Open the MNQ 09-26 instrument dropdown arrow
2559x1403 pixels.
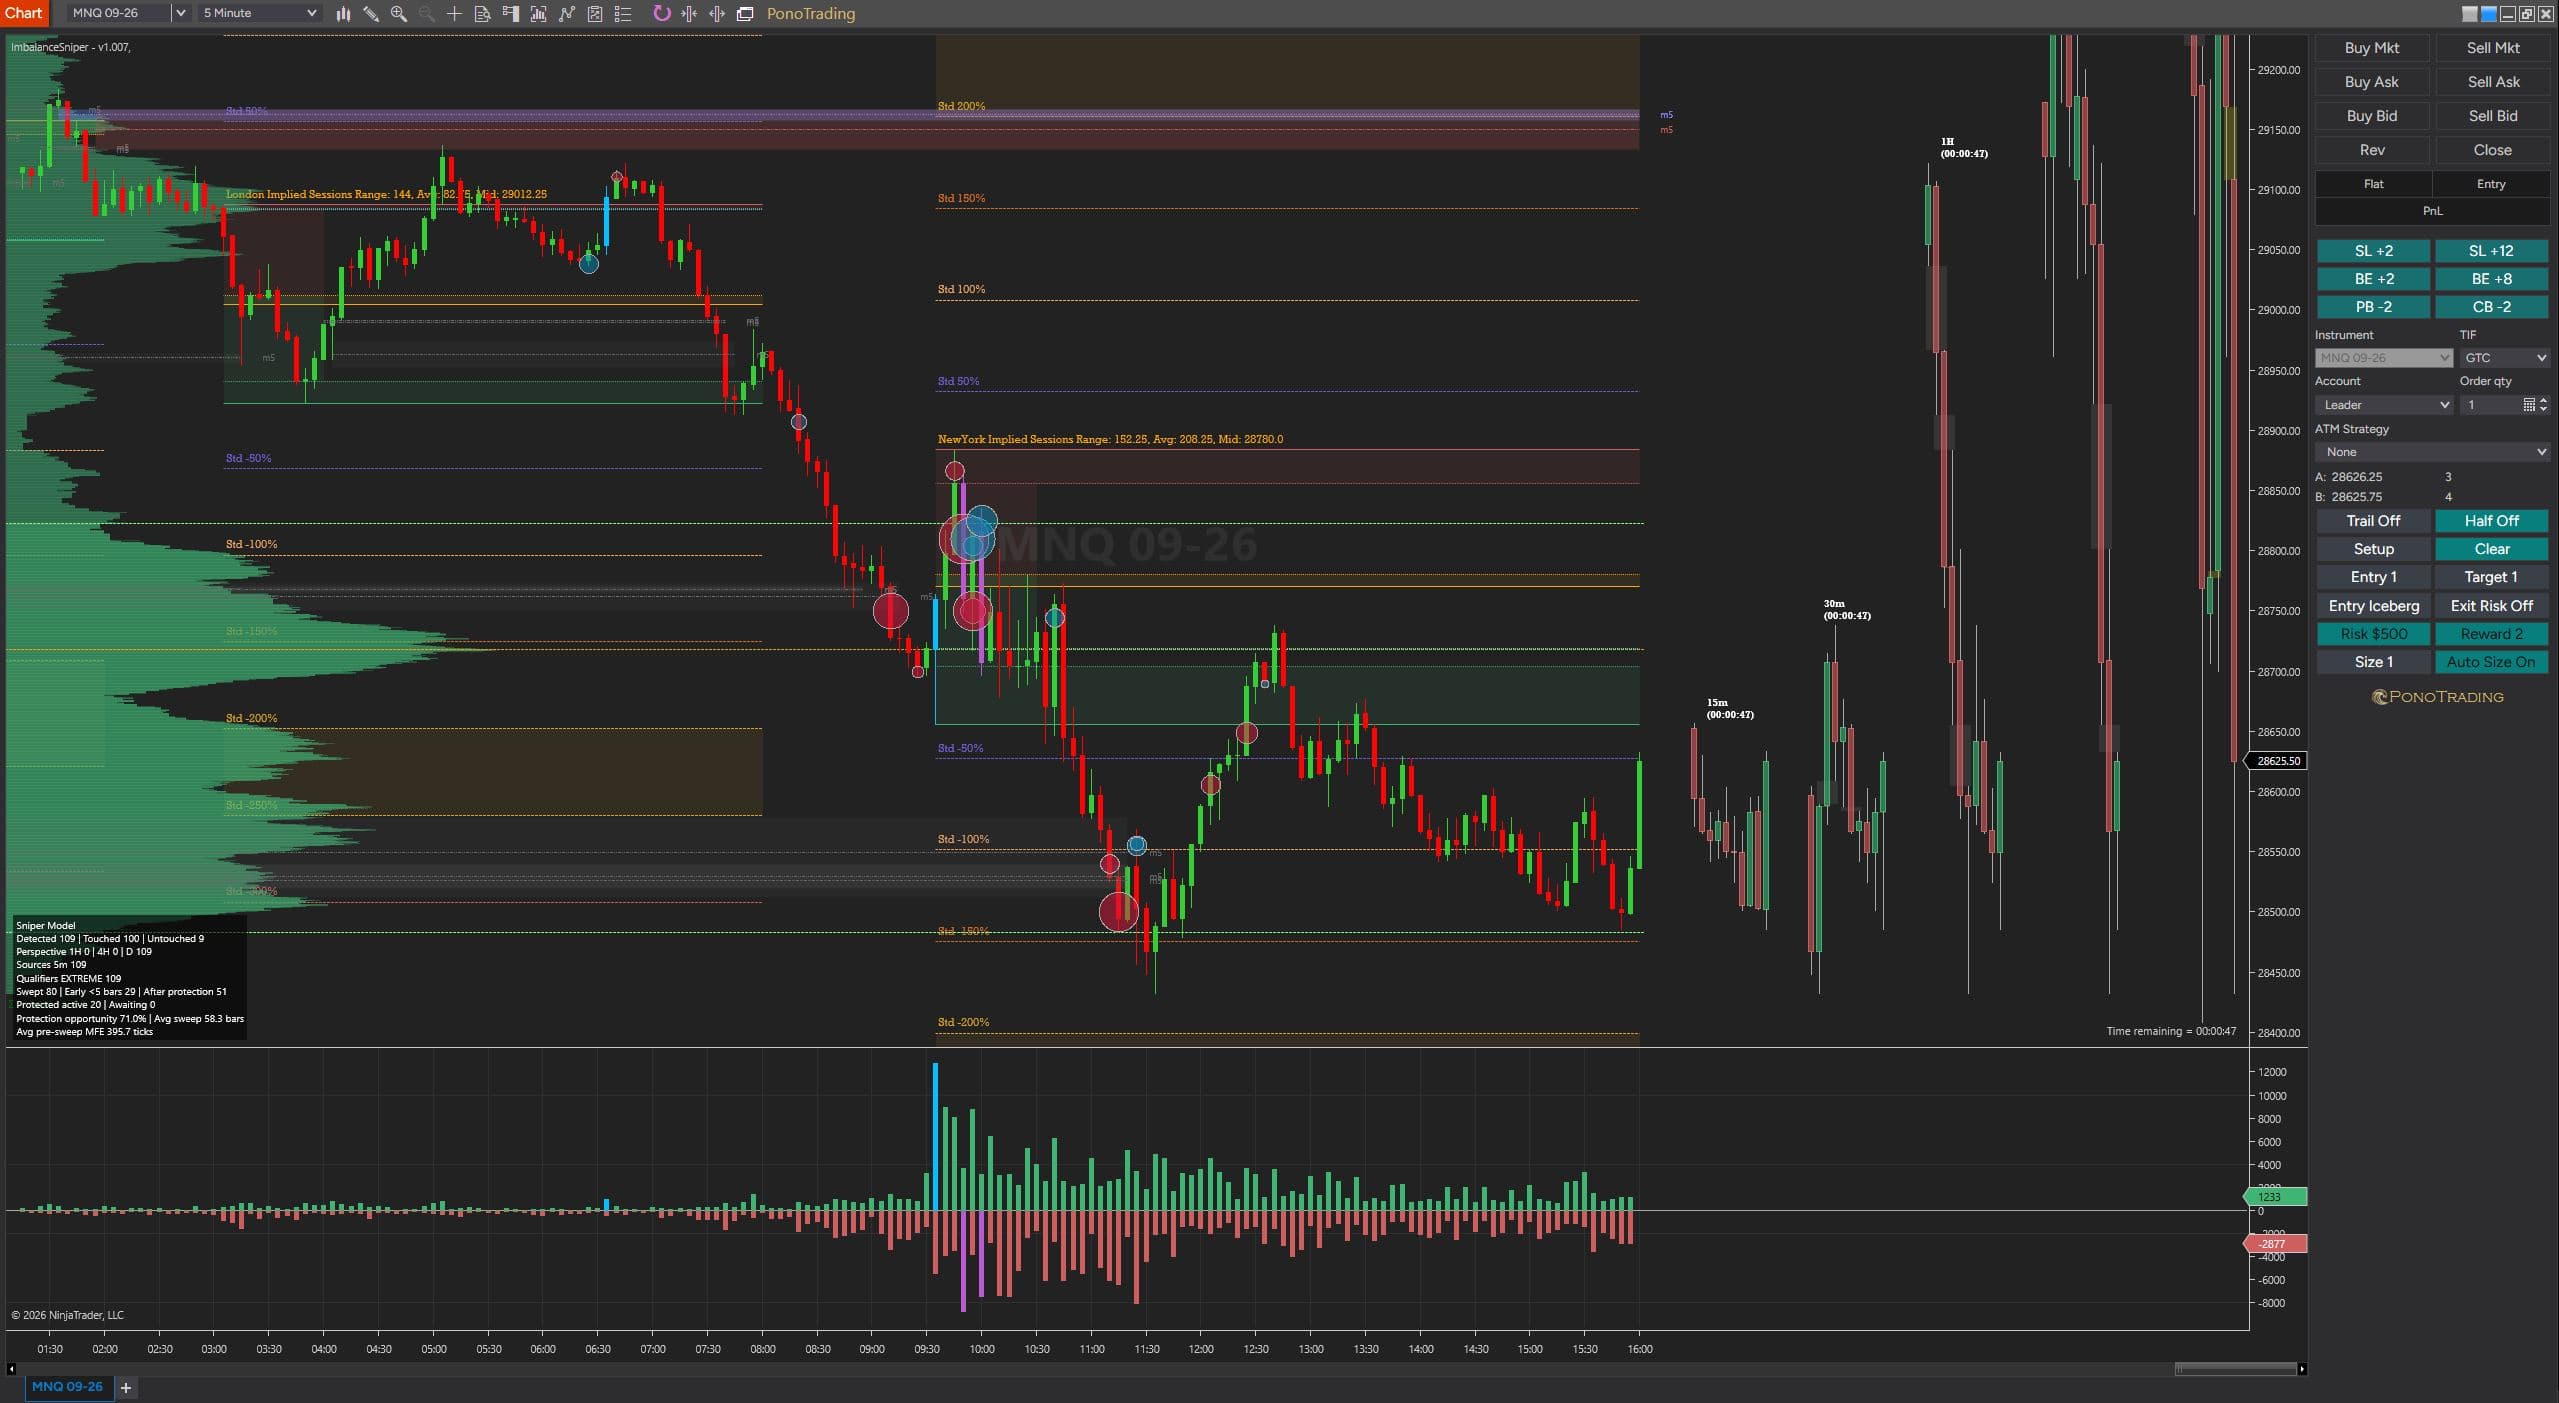point(180,13)
